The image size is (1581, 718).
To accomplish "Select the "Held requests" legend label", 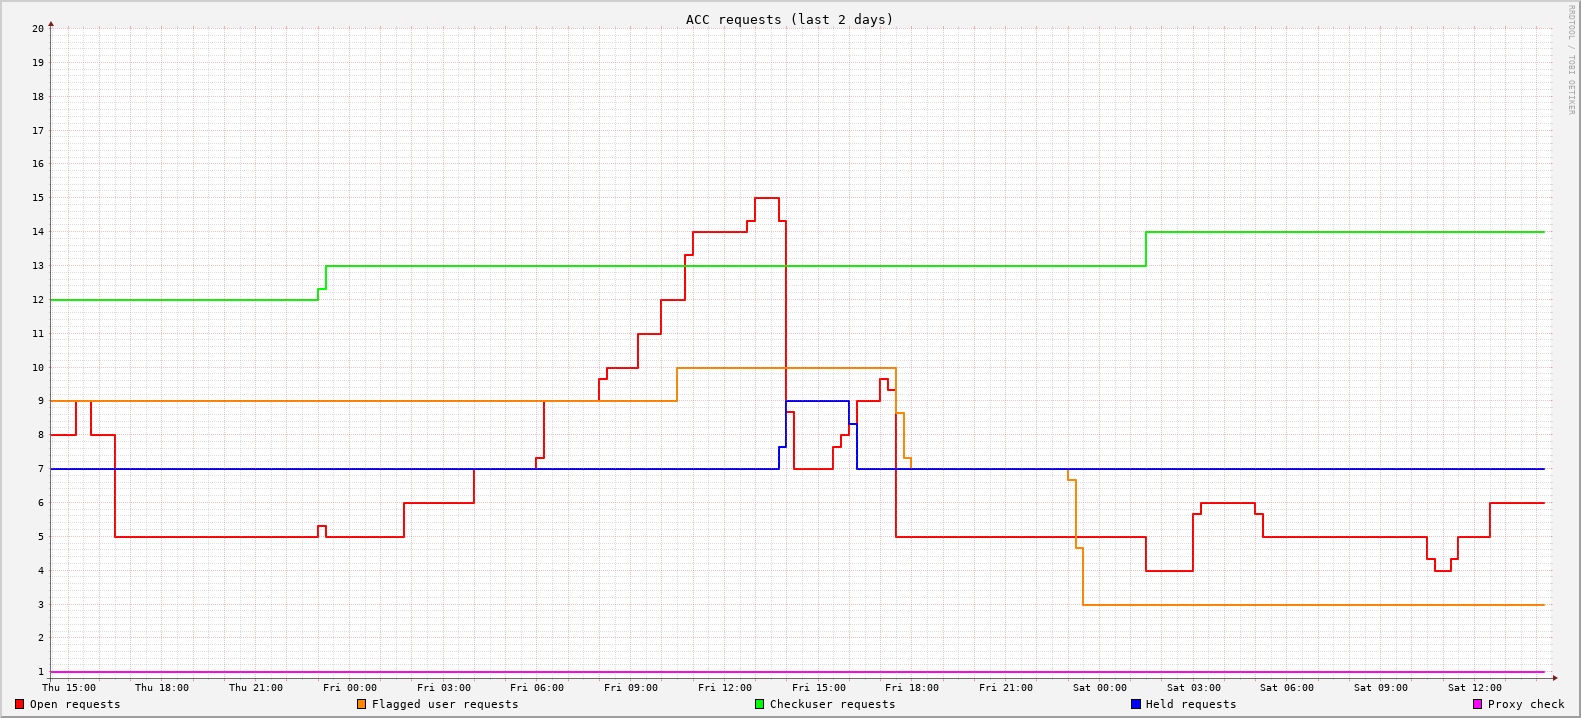I will [1190, 704].
